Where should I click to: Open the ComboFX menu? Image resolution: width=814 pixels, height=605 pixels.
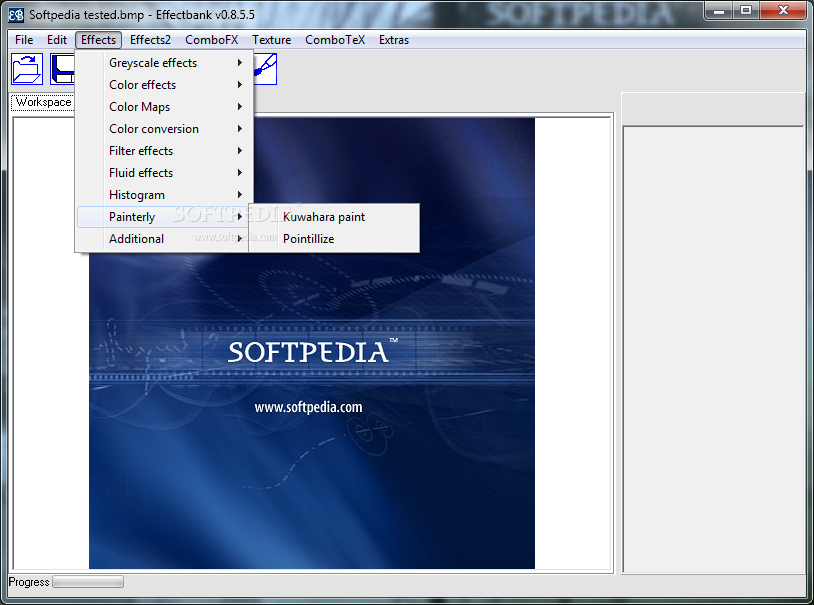coord(211,40)
